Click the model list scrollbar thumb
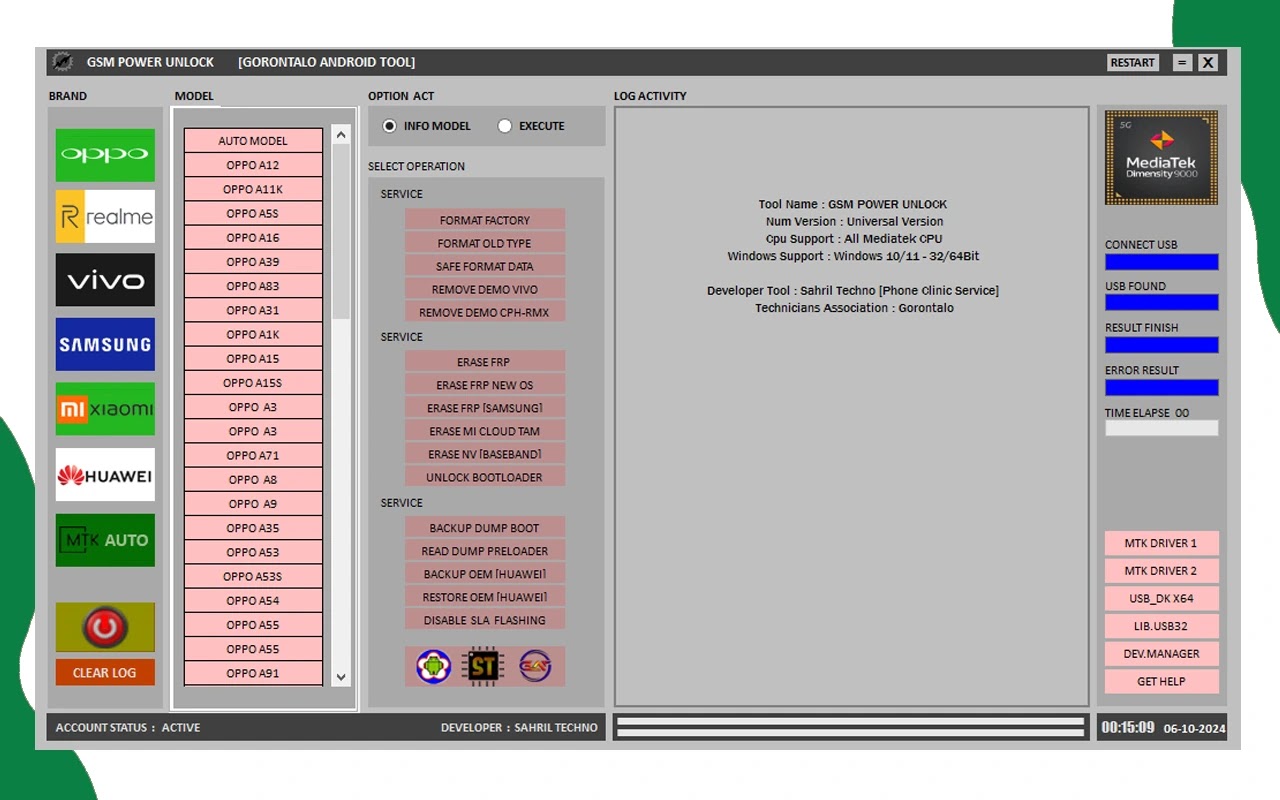1280x800 pixels. [341, 233]
